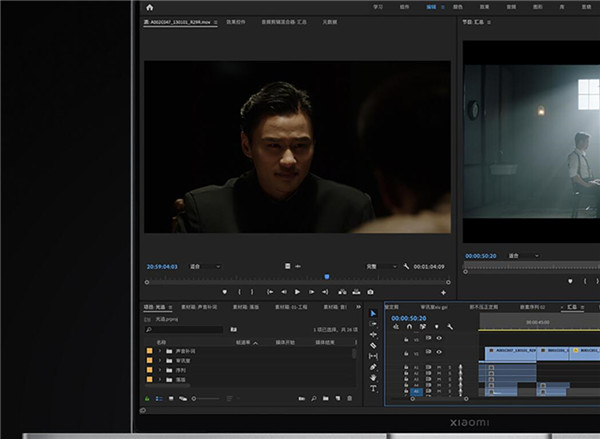Screen dimensions: 600x439
Task: Select the Type (T) tool
Action: (374, 388)
